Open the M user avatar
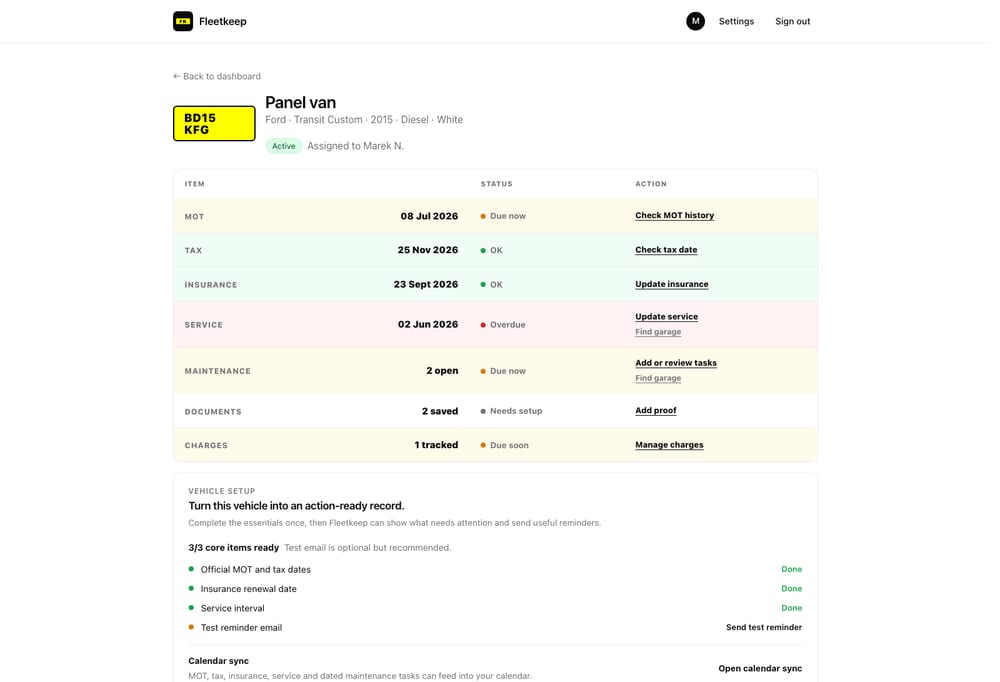The width and height of the screenshot is (1000, 682). click(695, 21)
